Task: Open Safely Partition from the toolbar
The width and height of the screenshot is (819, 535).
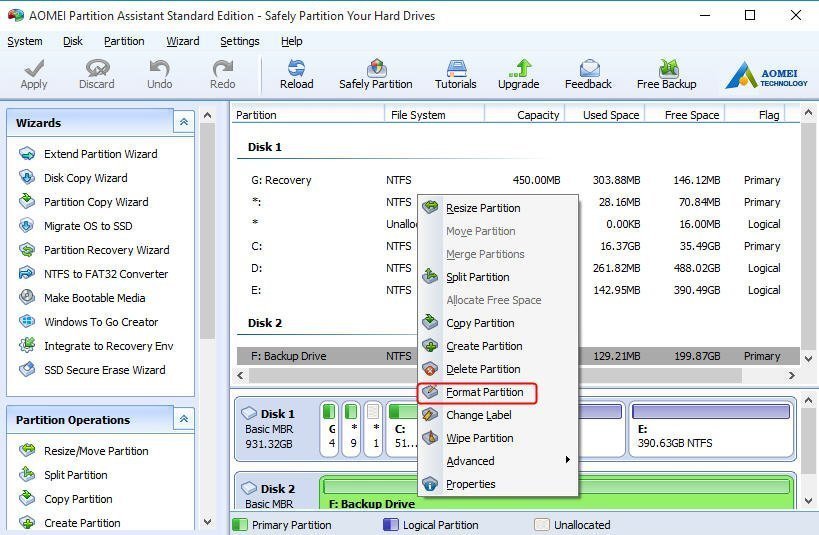Action: [x=376, y=75]
